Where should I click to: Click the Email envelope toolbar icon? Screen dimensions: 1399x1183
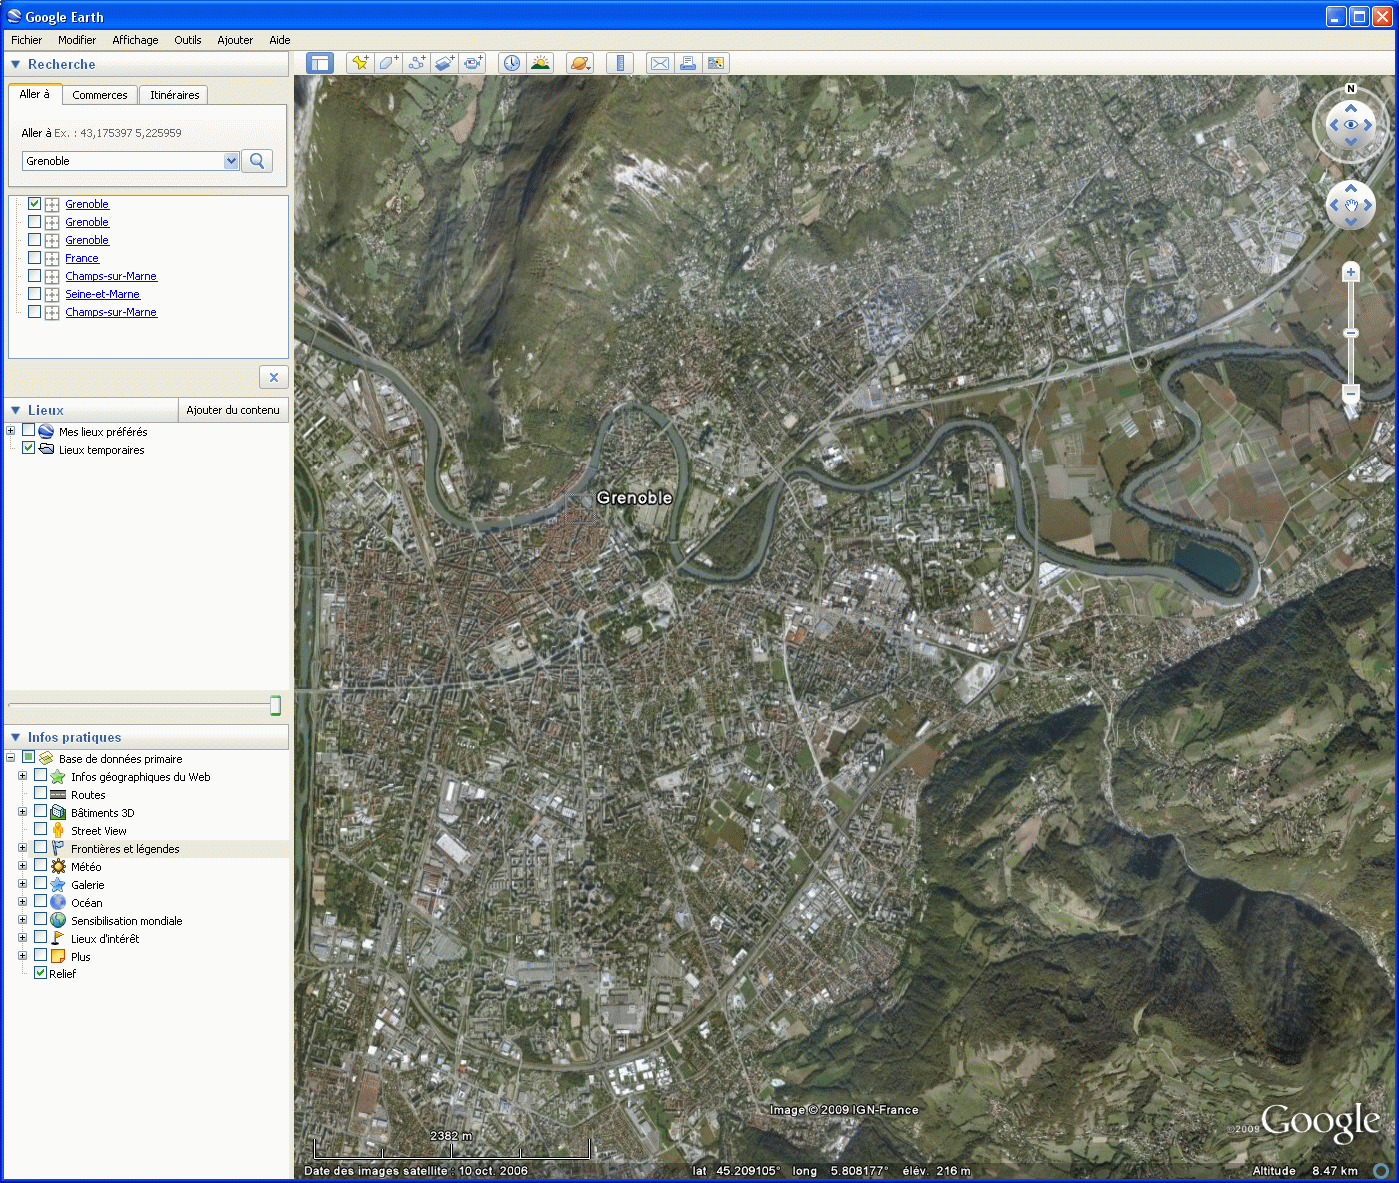click(660, 63)
